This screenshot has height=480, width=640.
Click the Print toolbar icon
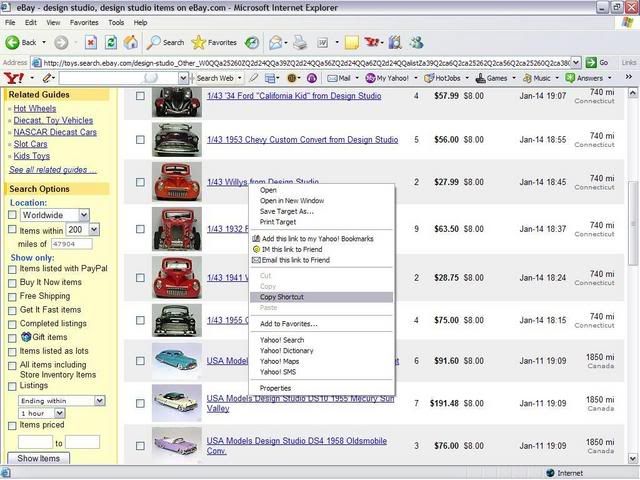click(x=300, y=42)
